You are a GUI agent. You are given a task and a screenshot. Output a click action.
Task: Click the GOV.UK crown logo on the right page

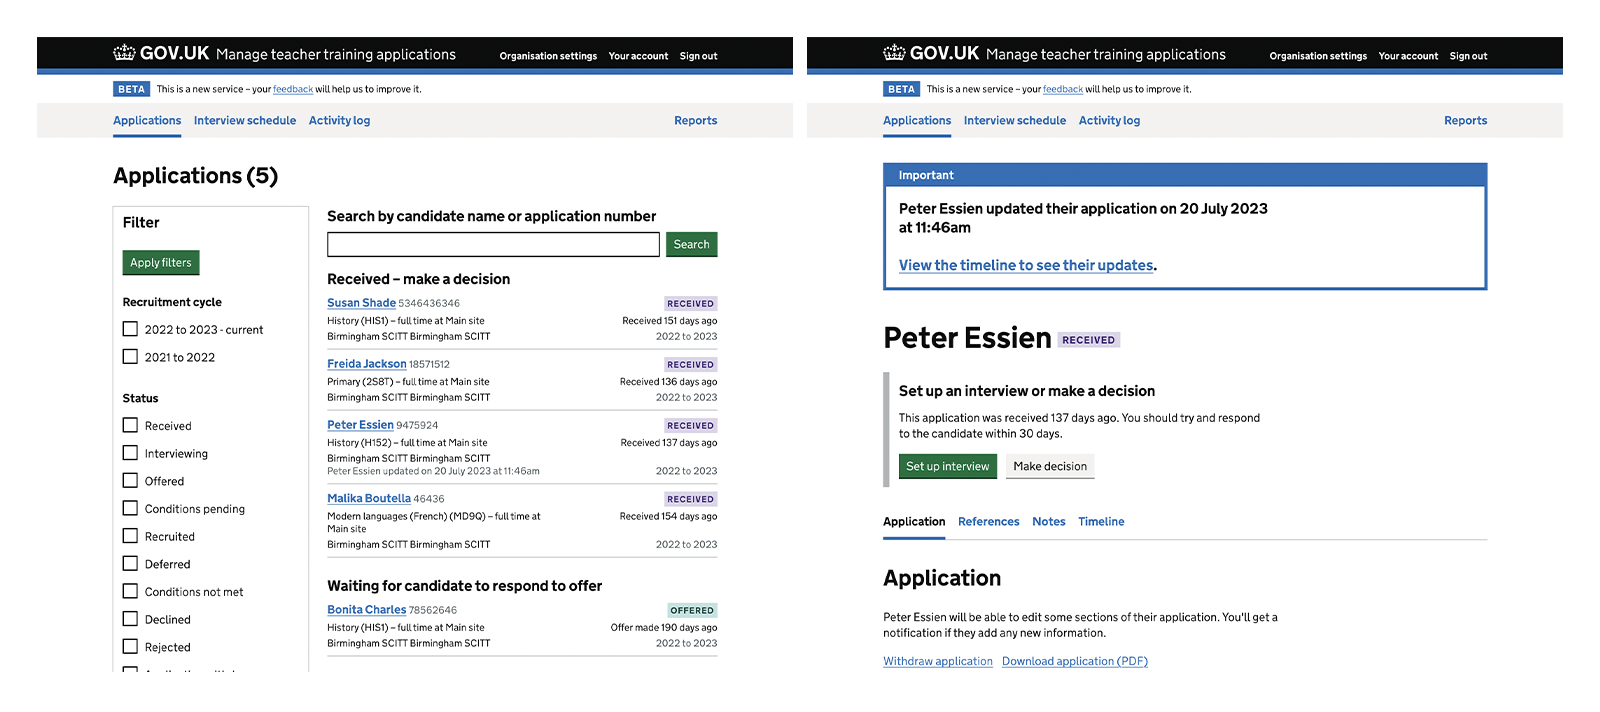(894, 53)
